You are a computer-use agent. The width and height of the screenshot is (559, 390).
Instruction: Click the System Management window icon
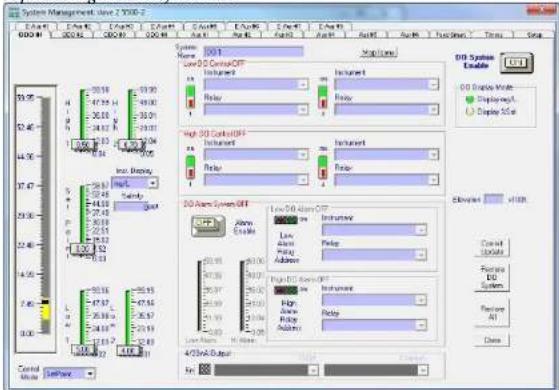pos(14,12)
